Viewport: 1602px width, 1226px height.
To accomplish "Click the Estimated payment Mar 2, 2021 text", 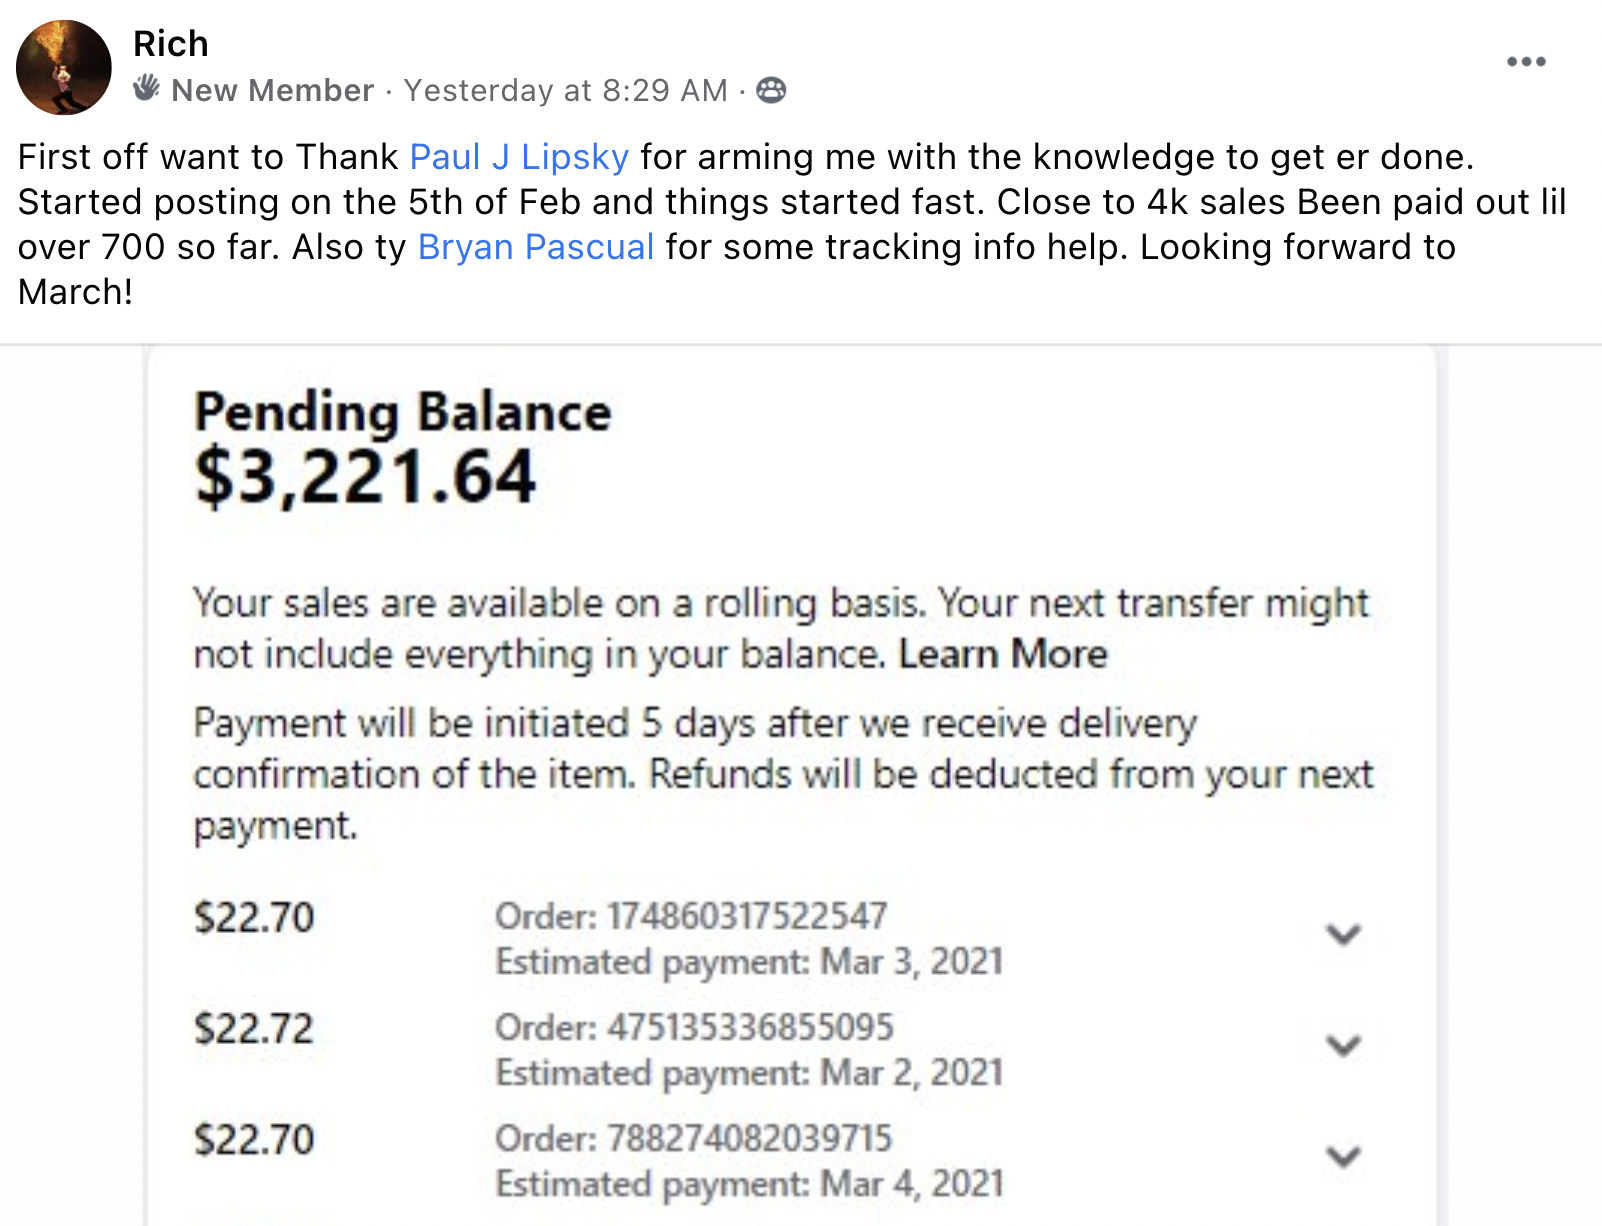I will [x=749, y=1072].
